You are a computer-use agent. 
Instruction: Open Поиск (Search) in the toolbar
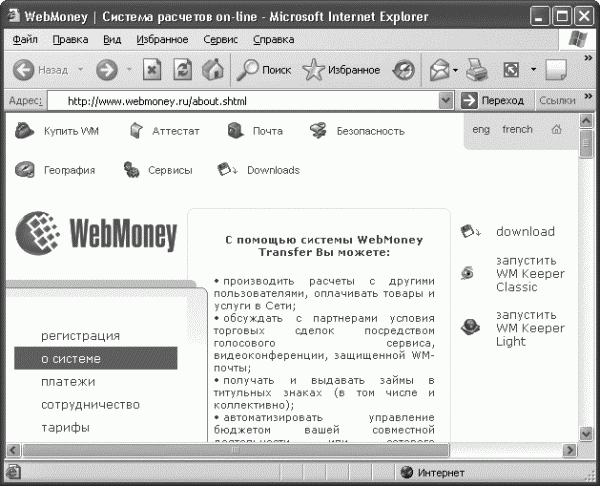click(x=263, y=70)
